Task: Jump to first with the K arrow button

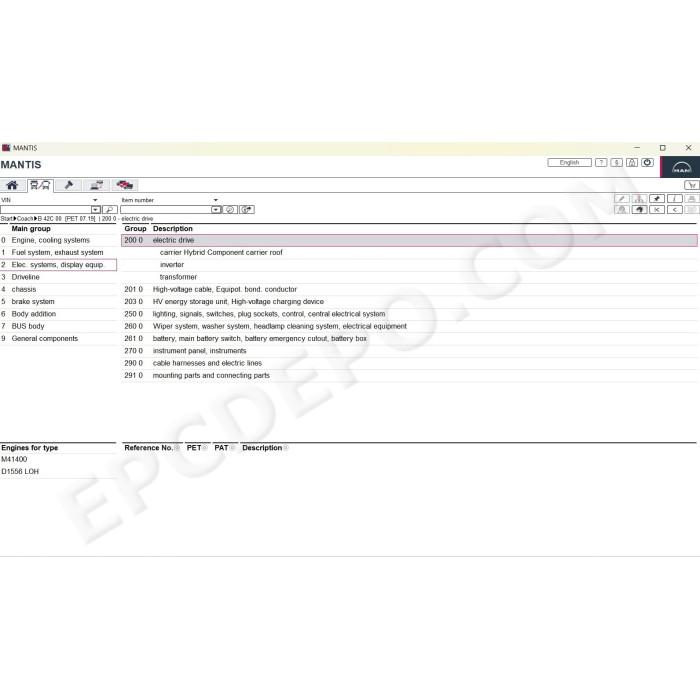Action: click(x=657, y=209)
